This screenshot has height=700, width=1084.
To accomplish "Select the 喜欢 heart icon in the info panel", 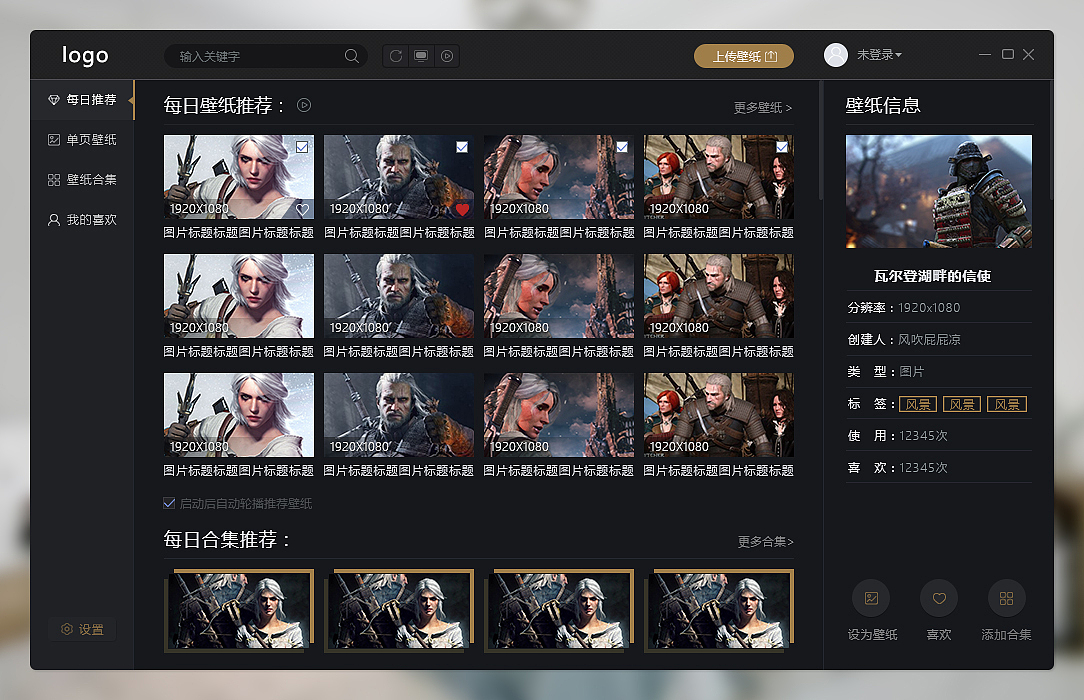I will [939, 598].
